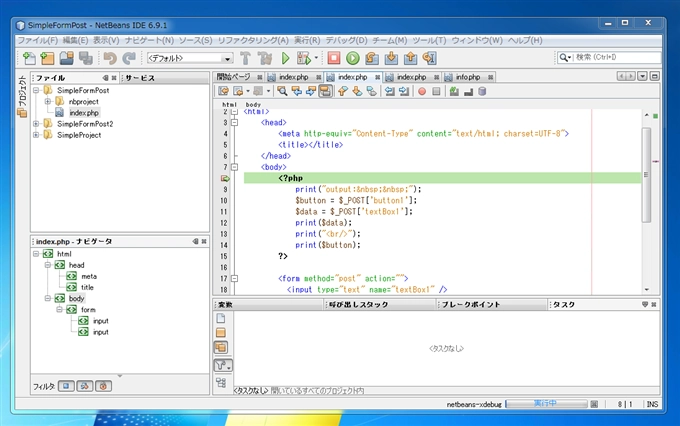Show tasks for the main project only
This screenshot has width=680, height=426.
(x=221, y=333)
